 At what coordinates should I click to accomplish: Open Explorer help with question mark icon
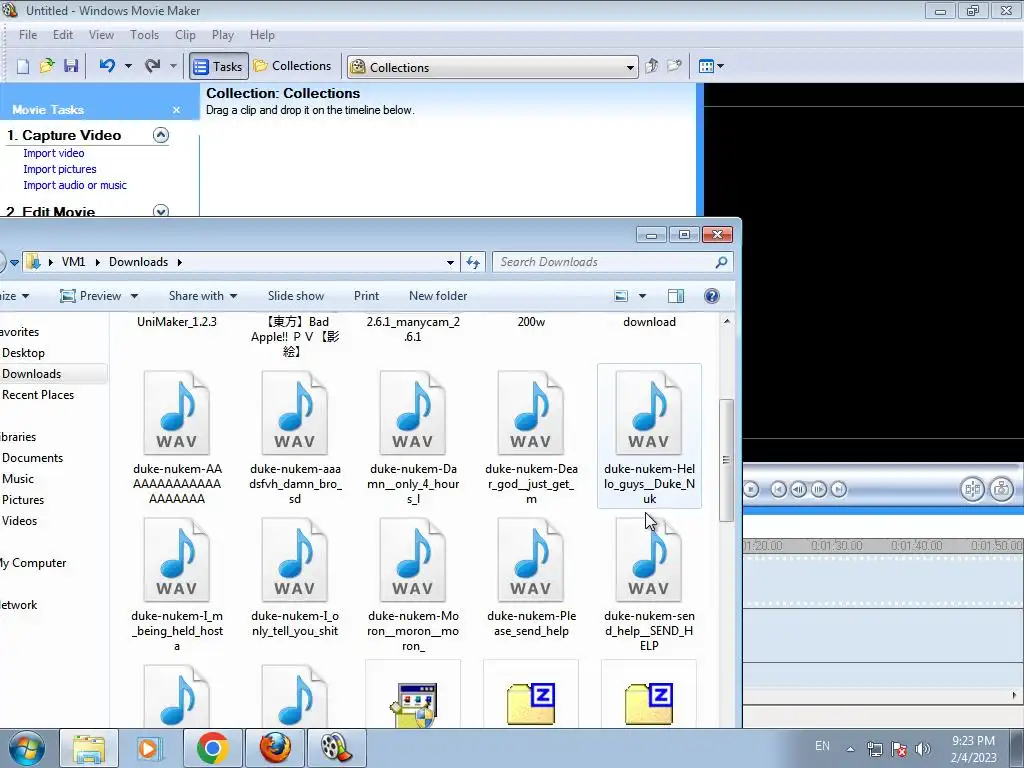click(712, 296)
